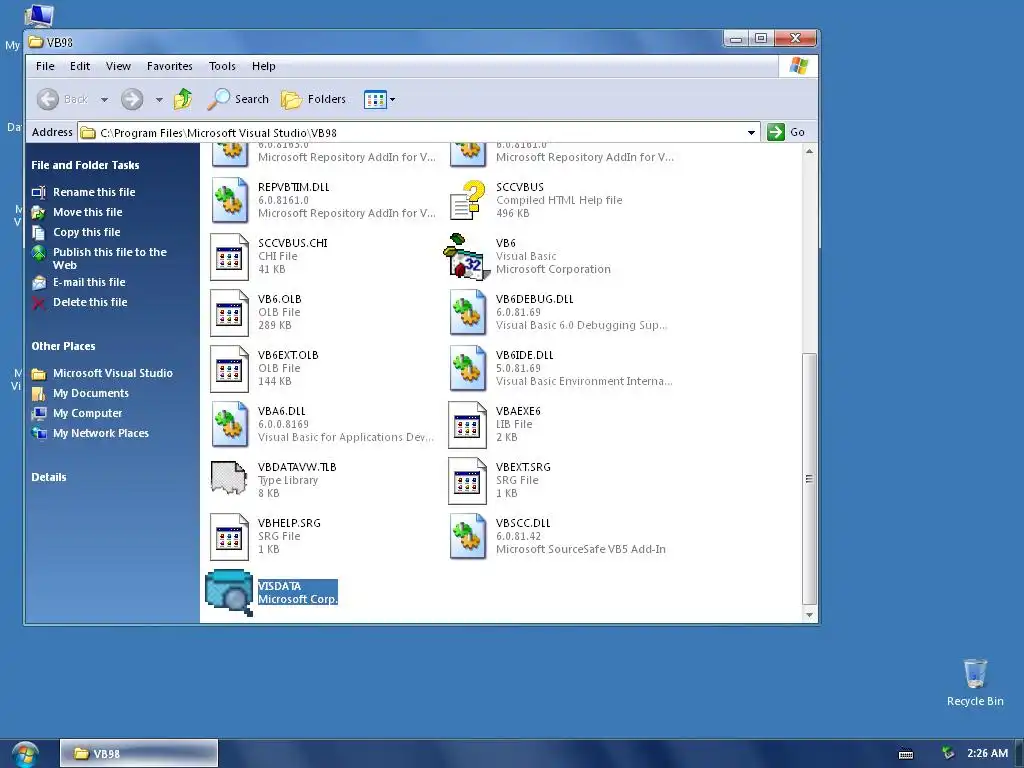Click the keyboard icon in system tray
Viewport: 1024px width, 768px height.
click(906, 754)
